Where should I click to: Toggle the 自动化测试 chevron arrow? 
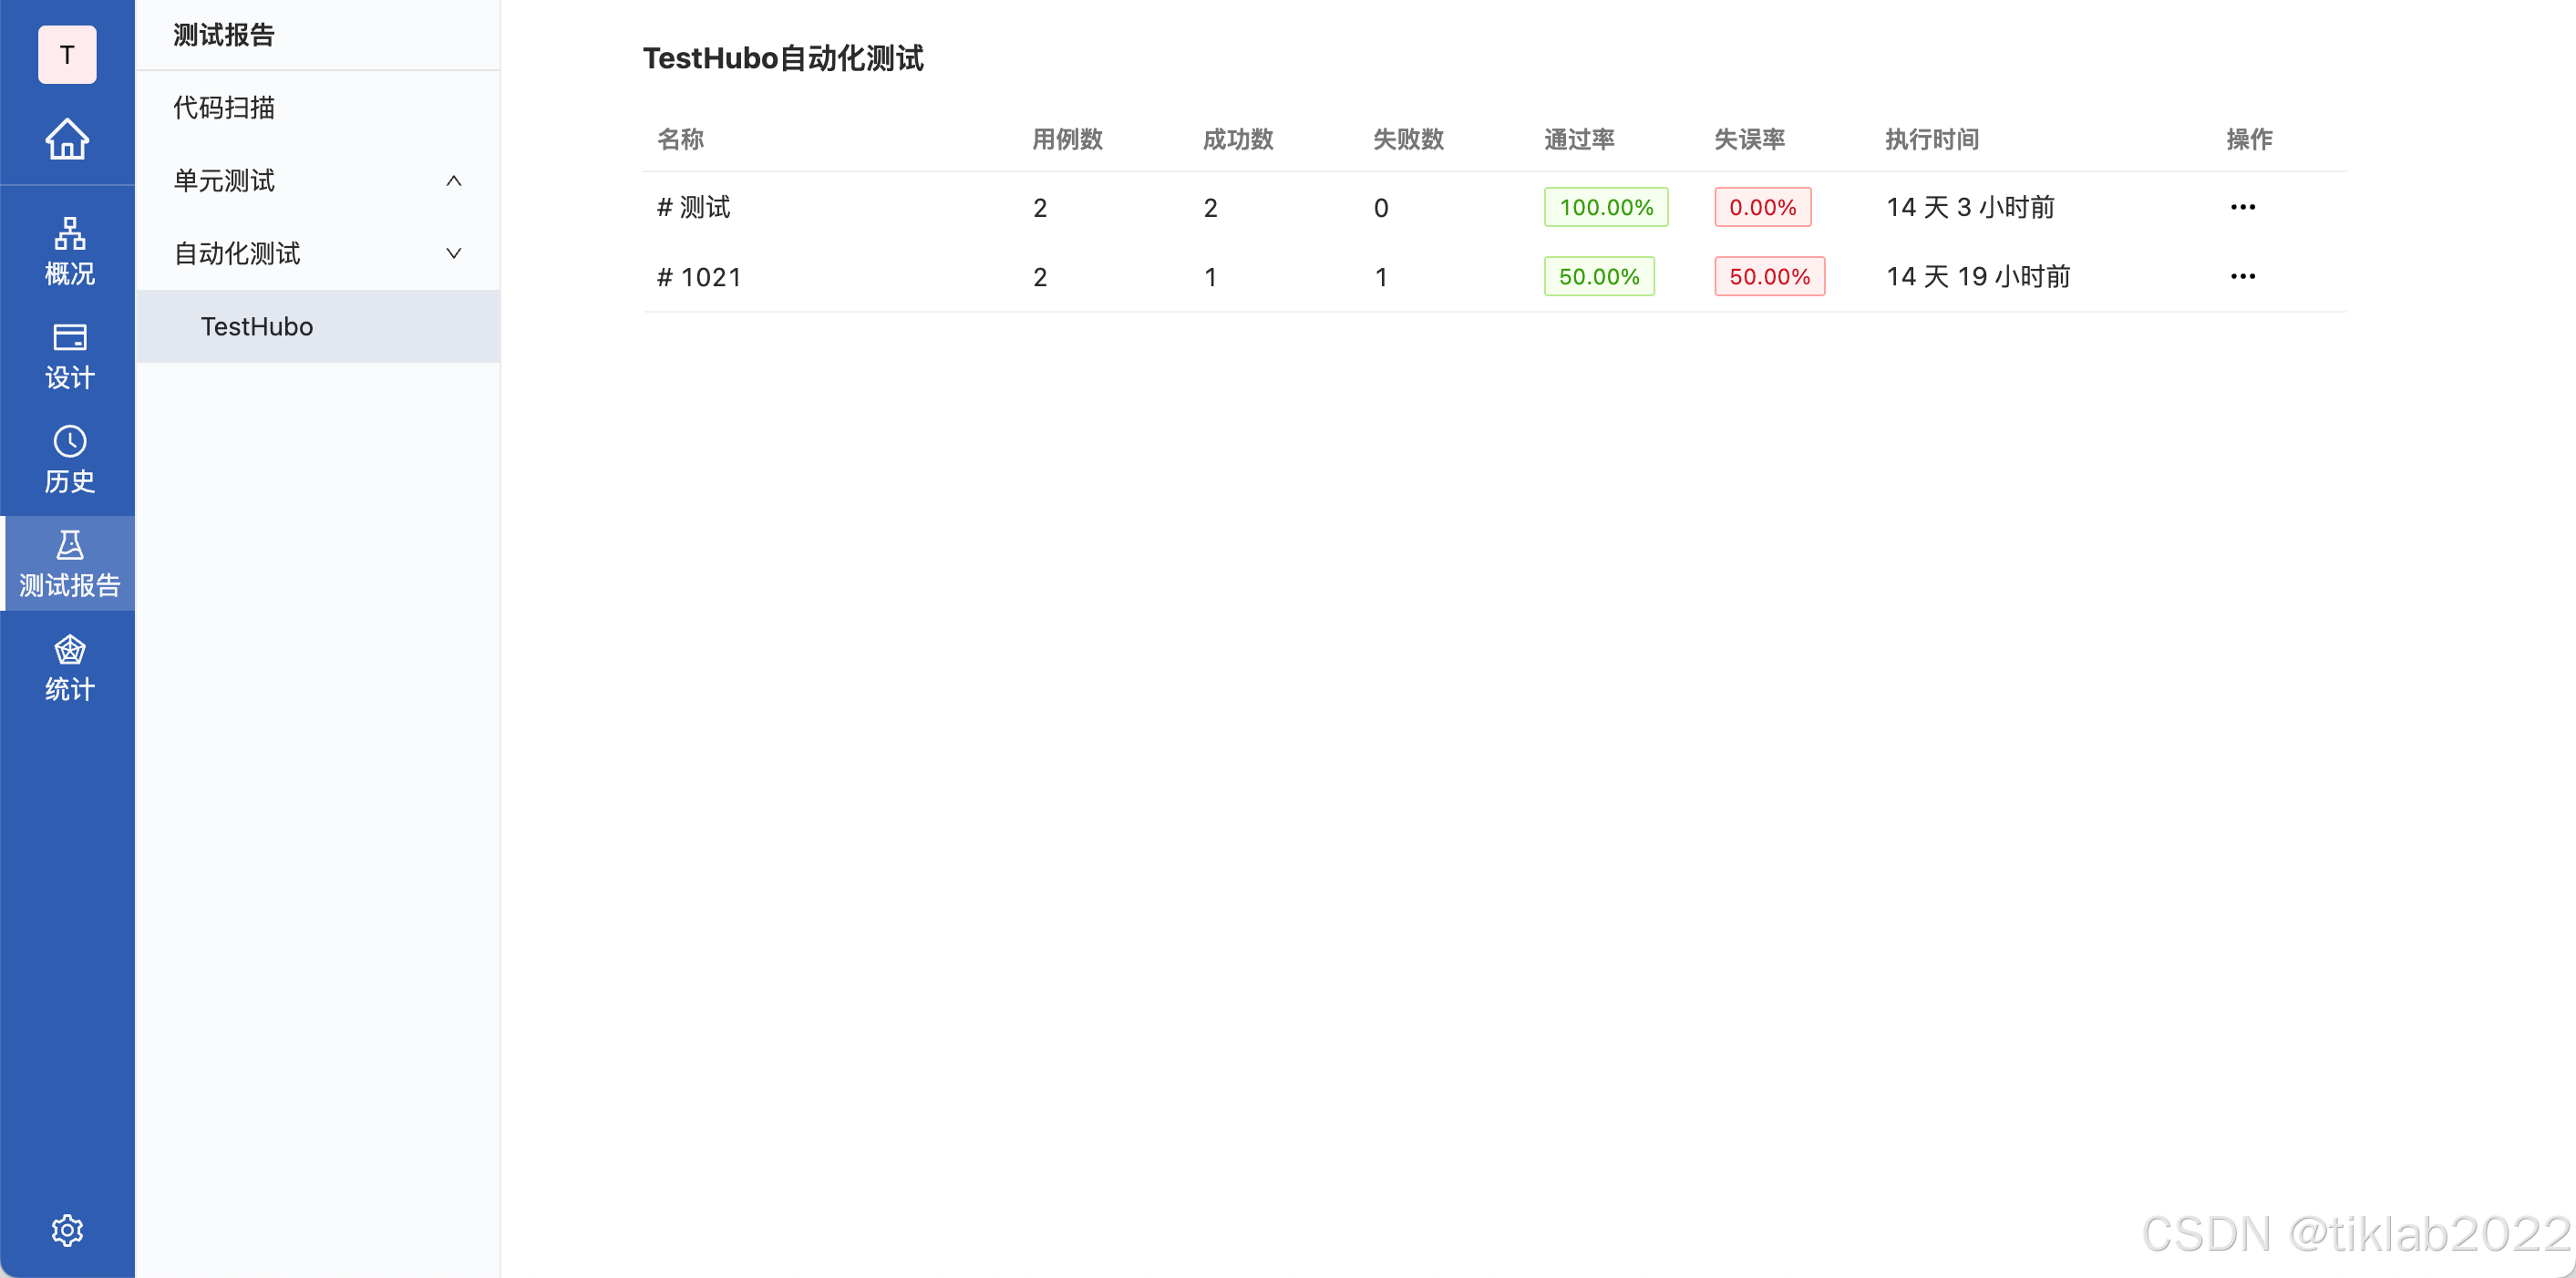454,254
